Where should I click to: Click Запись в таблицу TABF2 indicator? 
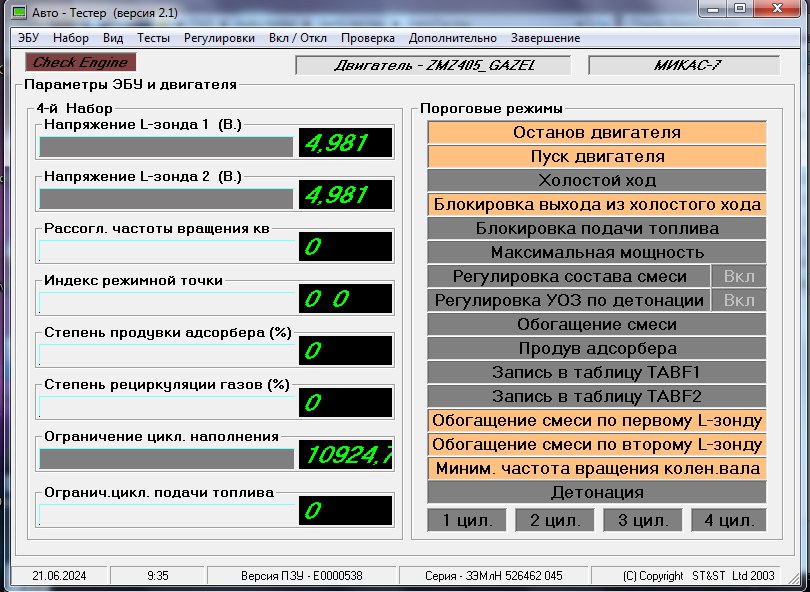[x=597, y=397]
